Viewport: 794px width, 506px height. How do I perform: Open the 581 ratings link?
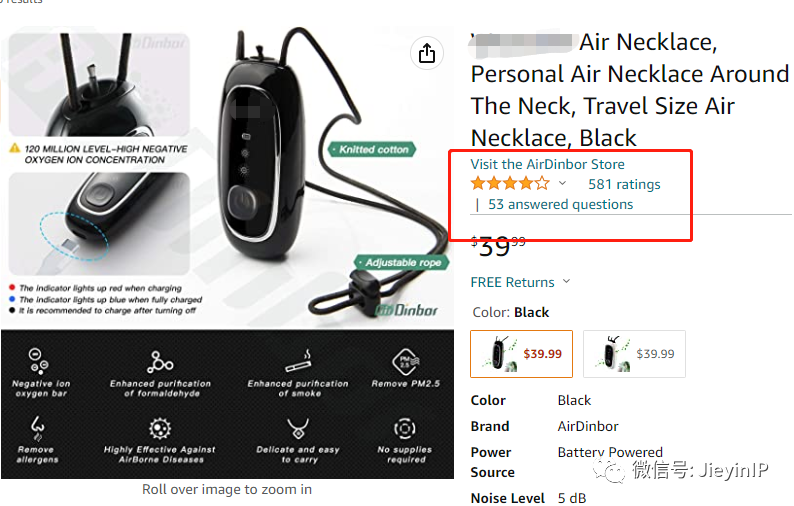pyautogui.click(x=624, y=184)
